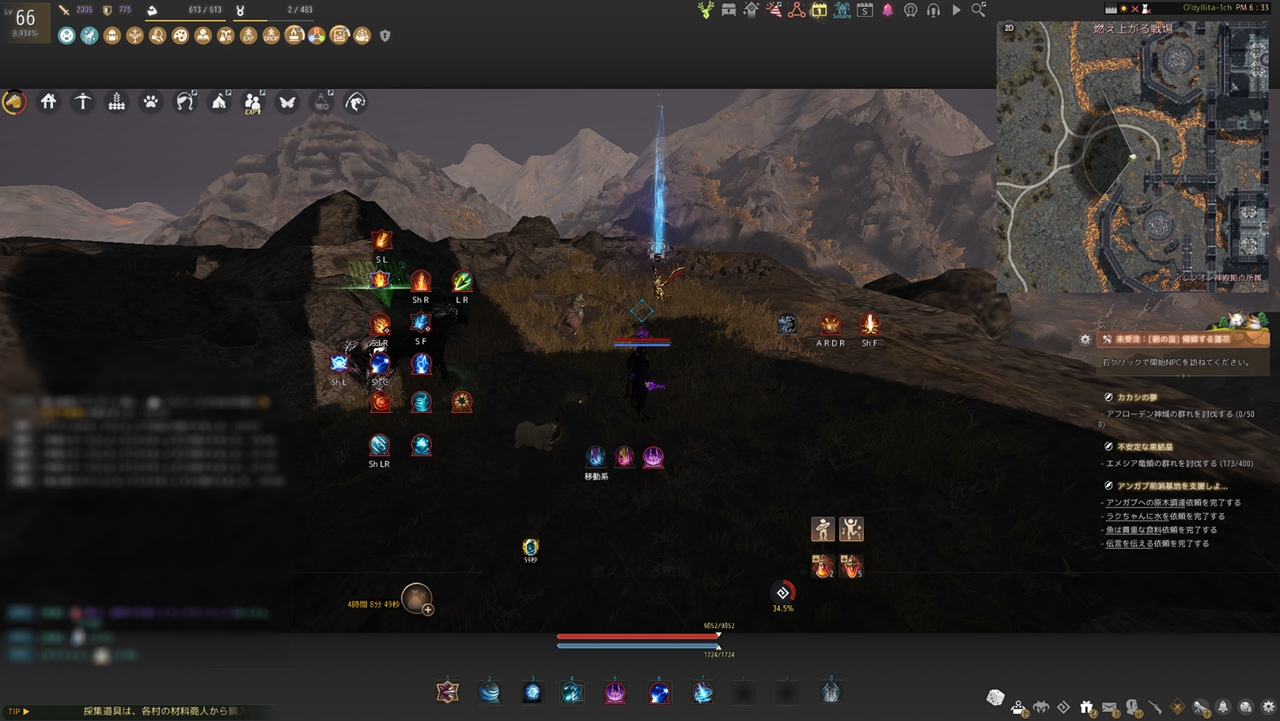
Task: Click the level 66 character display
Action: 24,21
